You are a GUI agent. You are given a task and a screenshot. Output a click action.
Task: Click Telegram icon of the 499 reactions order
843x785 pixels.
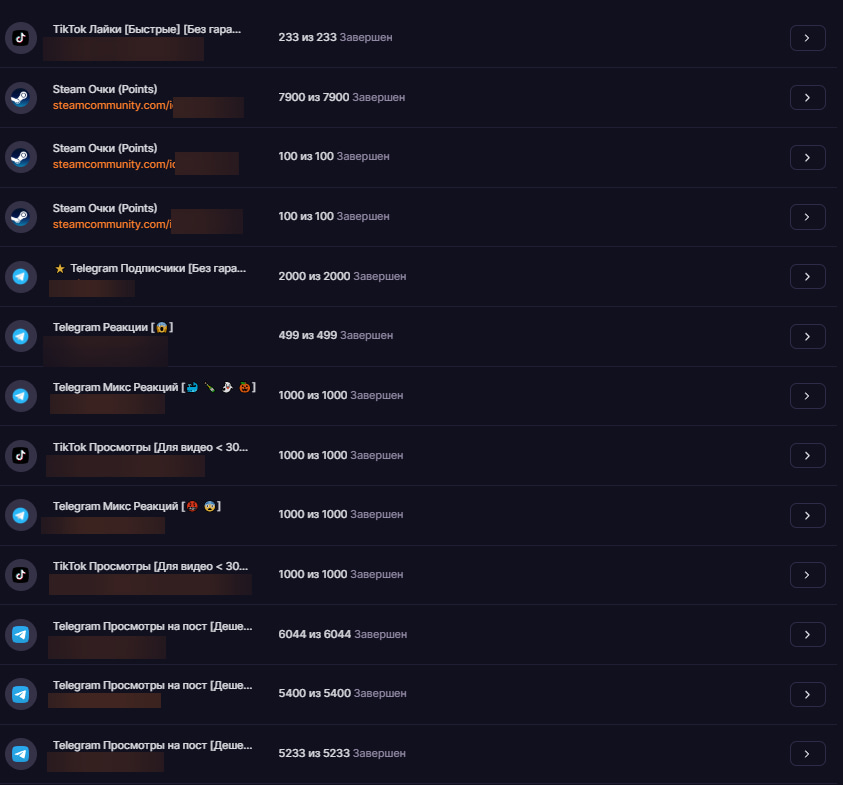[x=20, y=337]
